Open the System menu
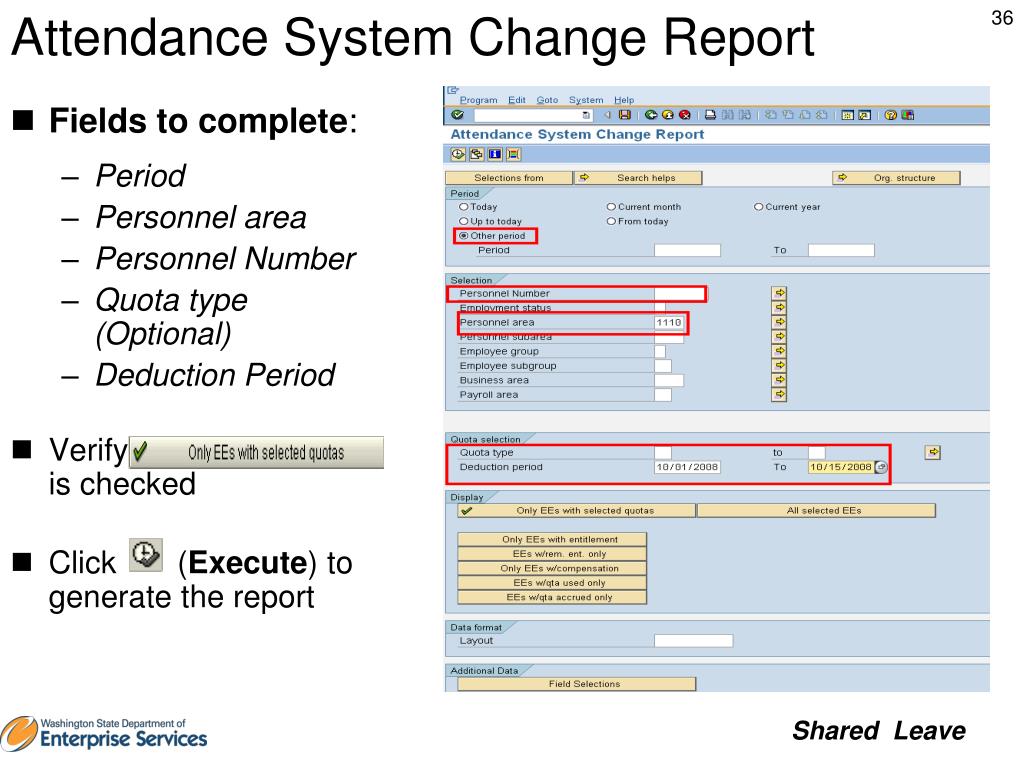Image resolution: width=1024 pixels, height=768 pixels. [586, 100]
